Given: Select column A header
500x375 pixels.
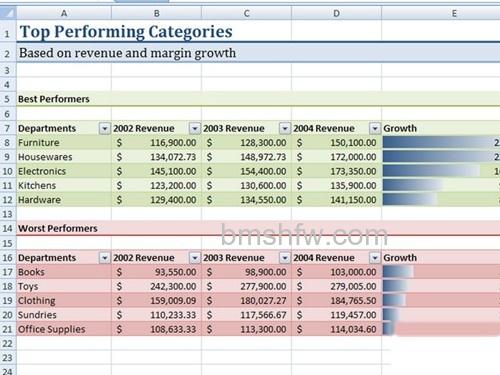Looking at the screenshot, I should point(64,13).
